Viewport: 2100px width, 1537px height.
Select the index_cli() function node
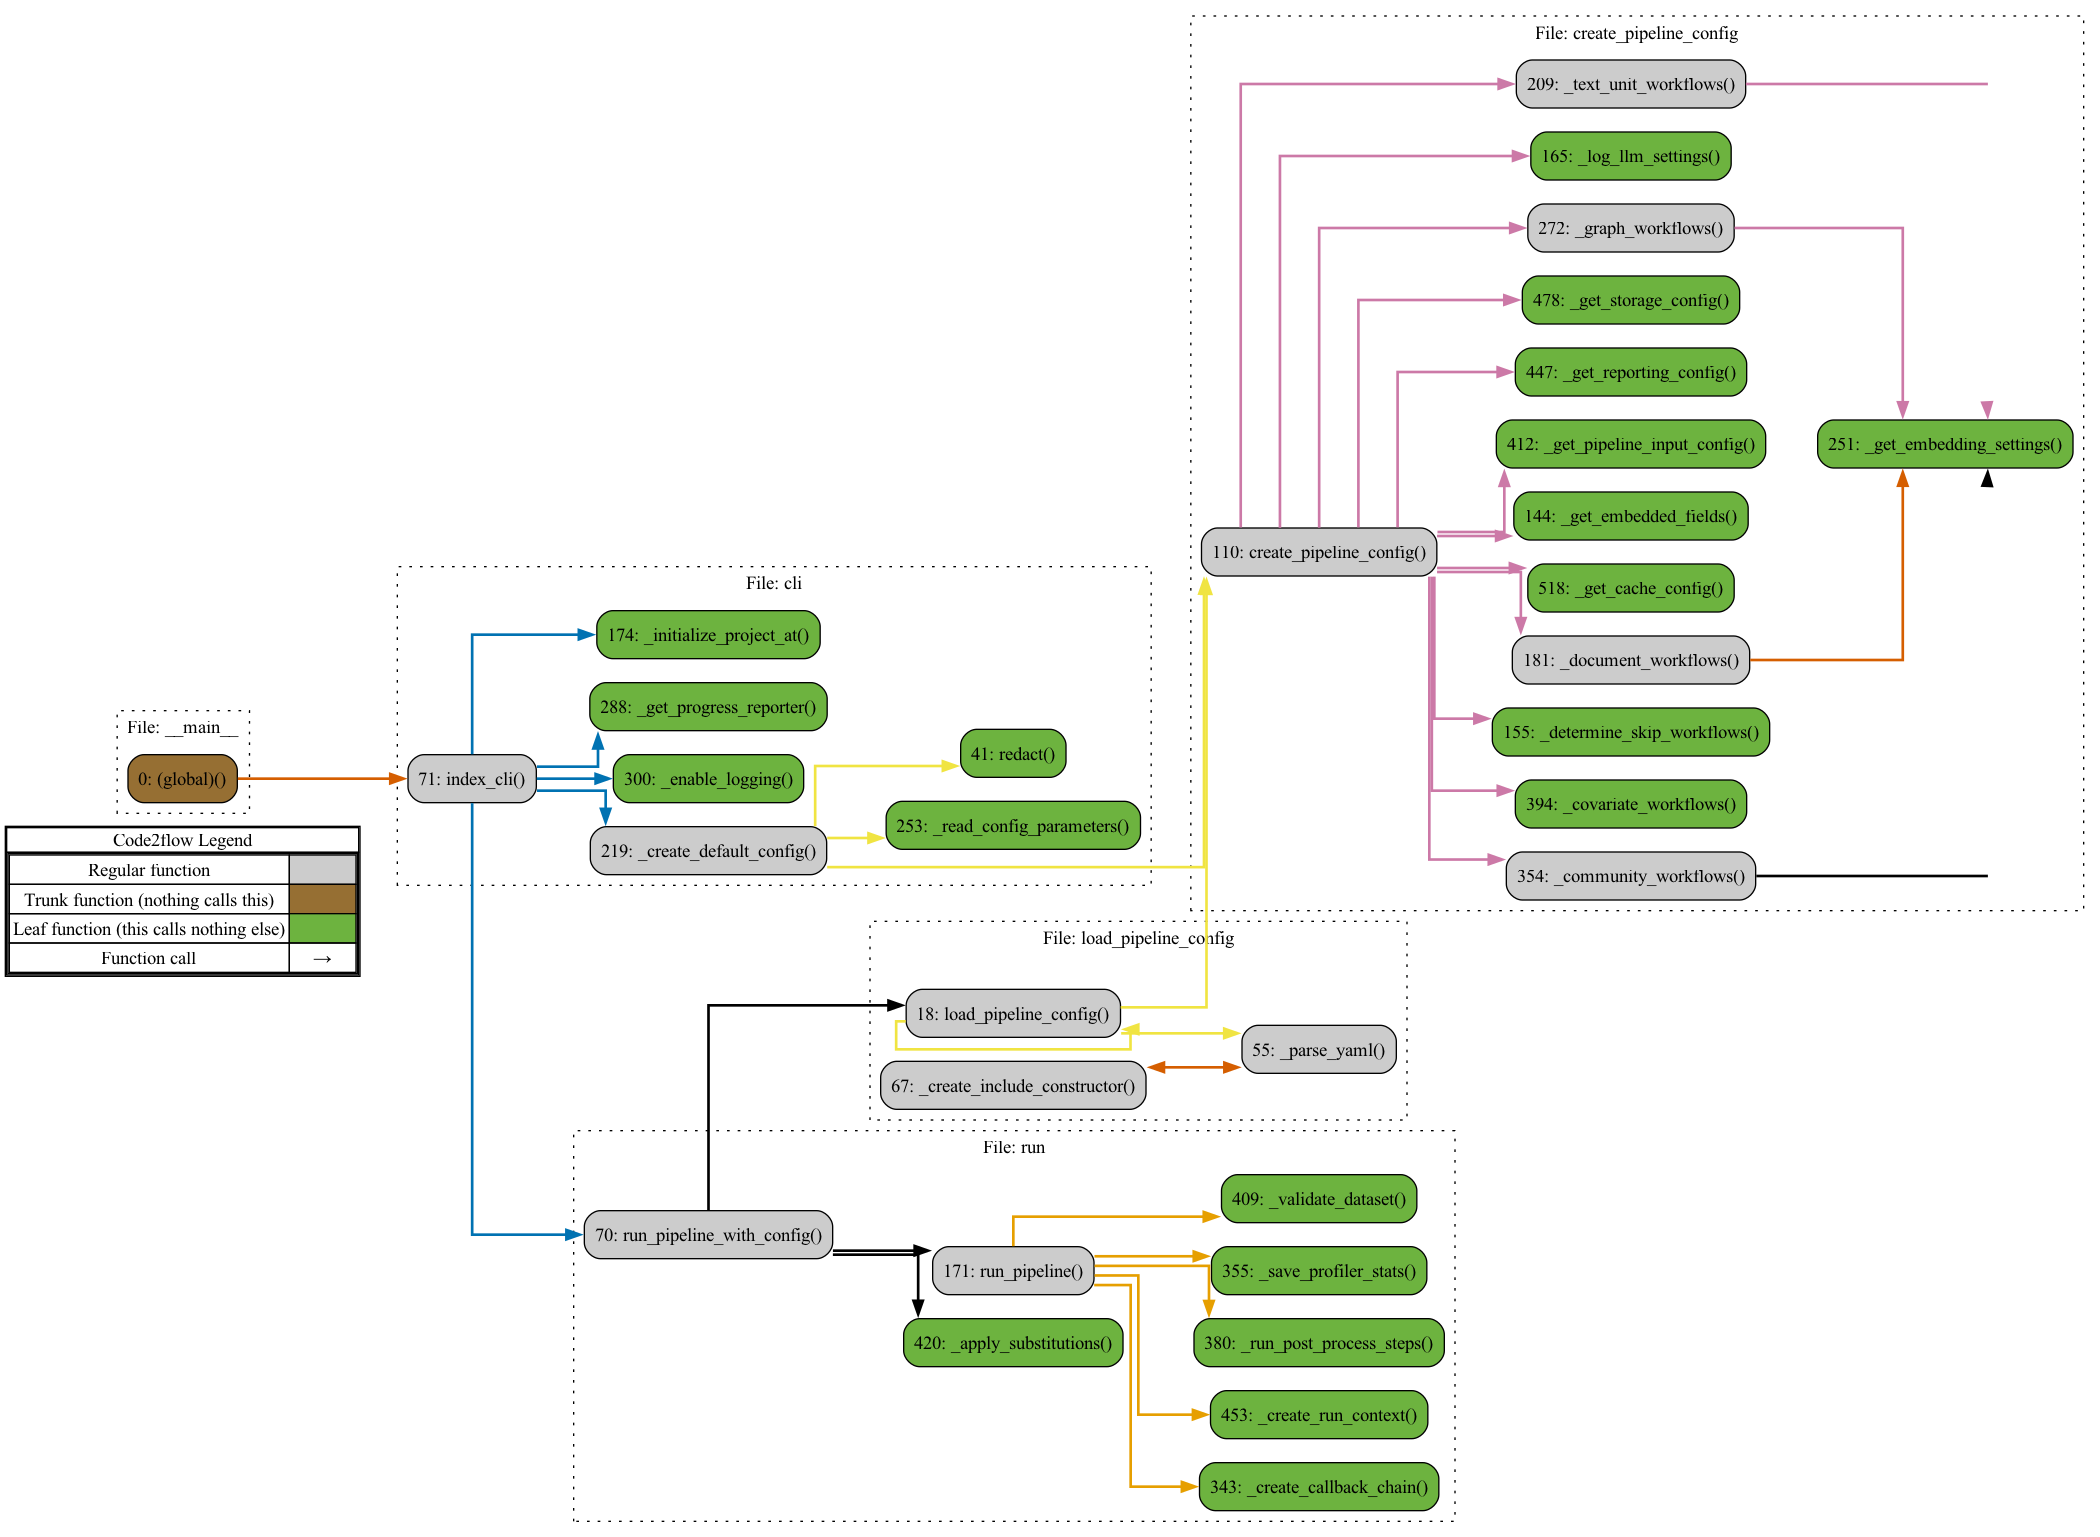[x=471, y=779]
